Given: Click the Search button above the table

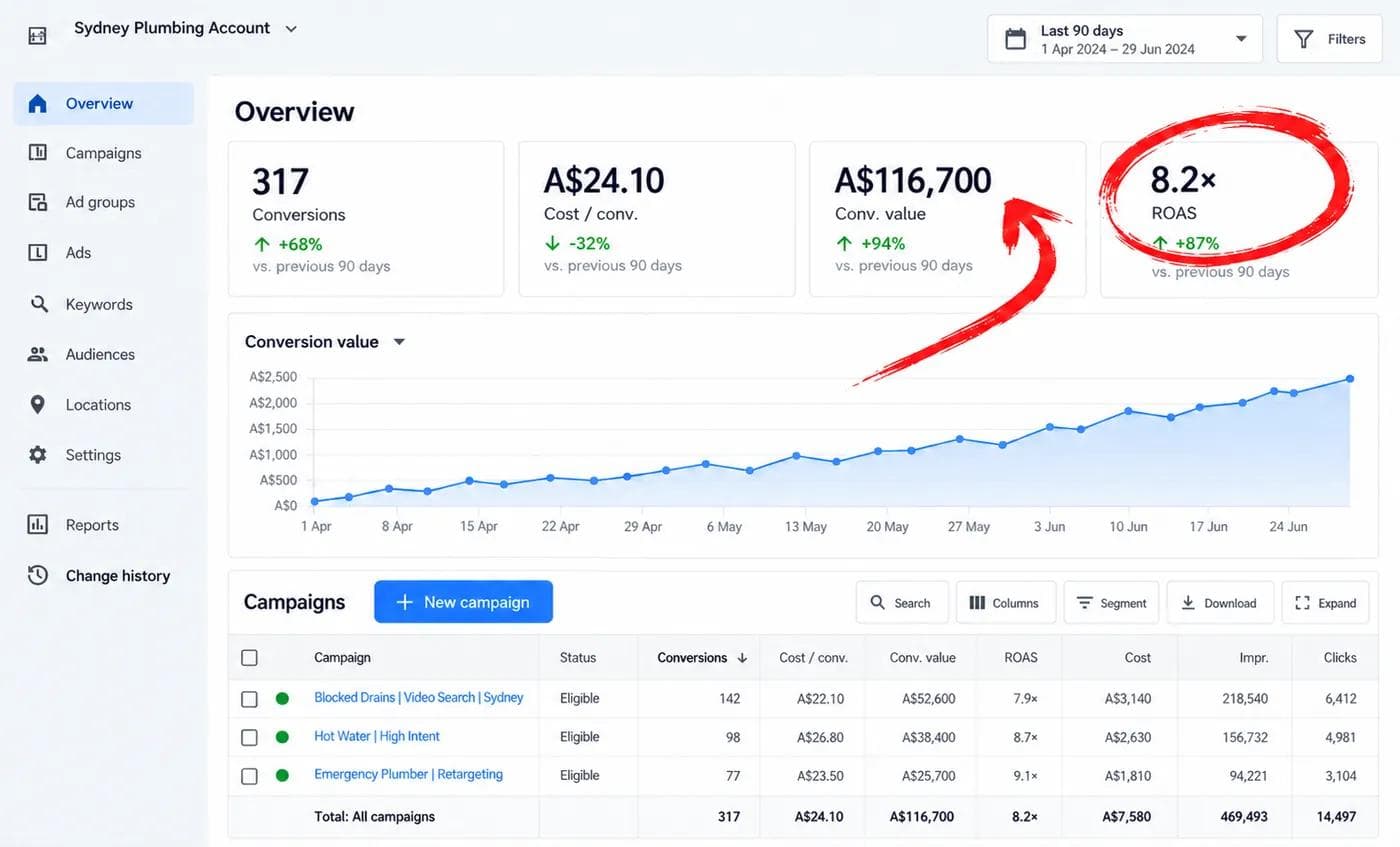Looking at the screenshot, I should click(901, 603).
